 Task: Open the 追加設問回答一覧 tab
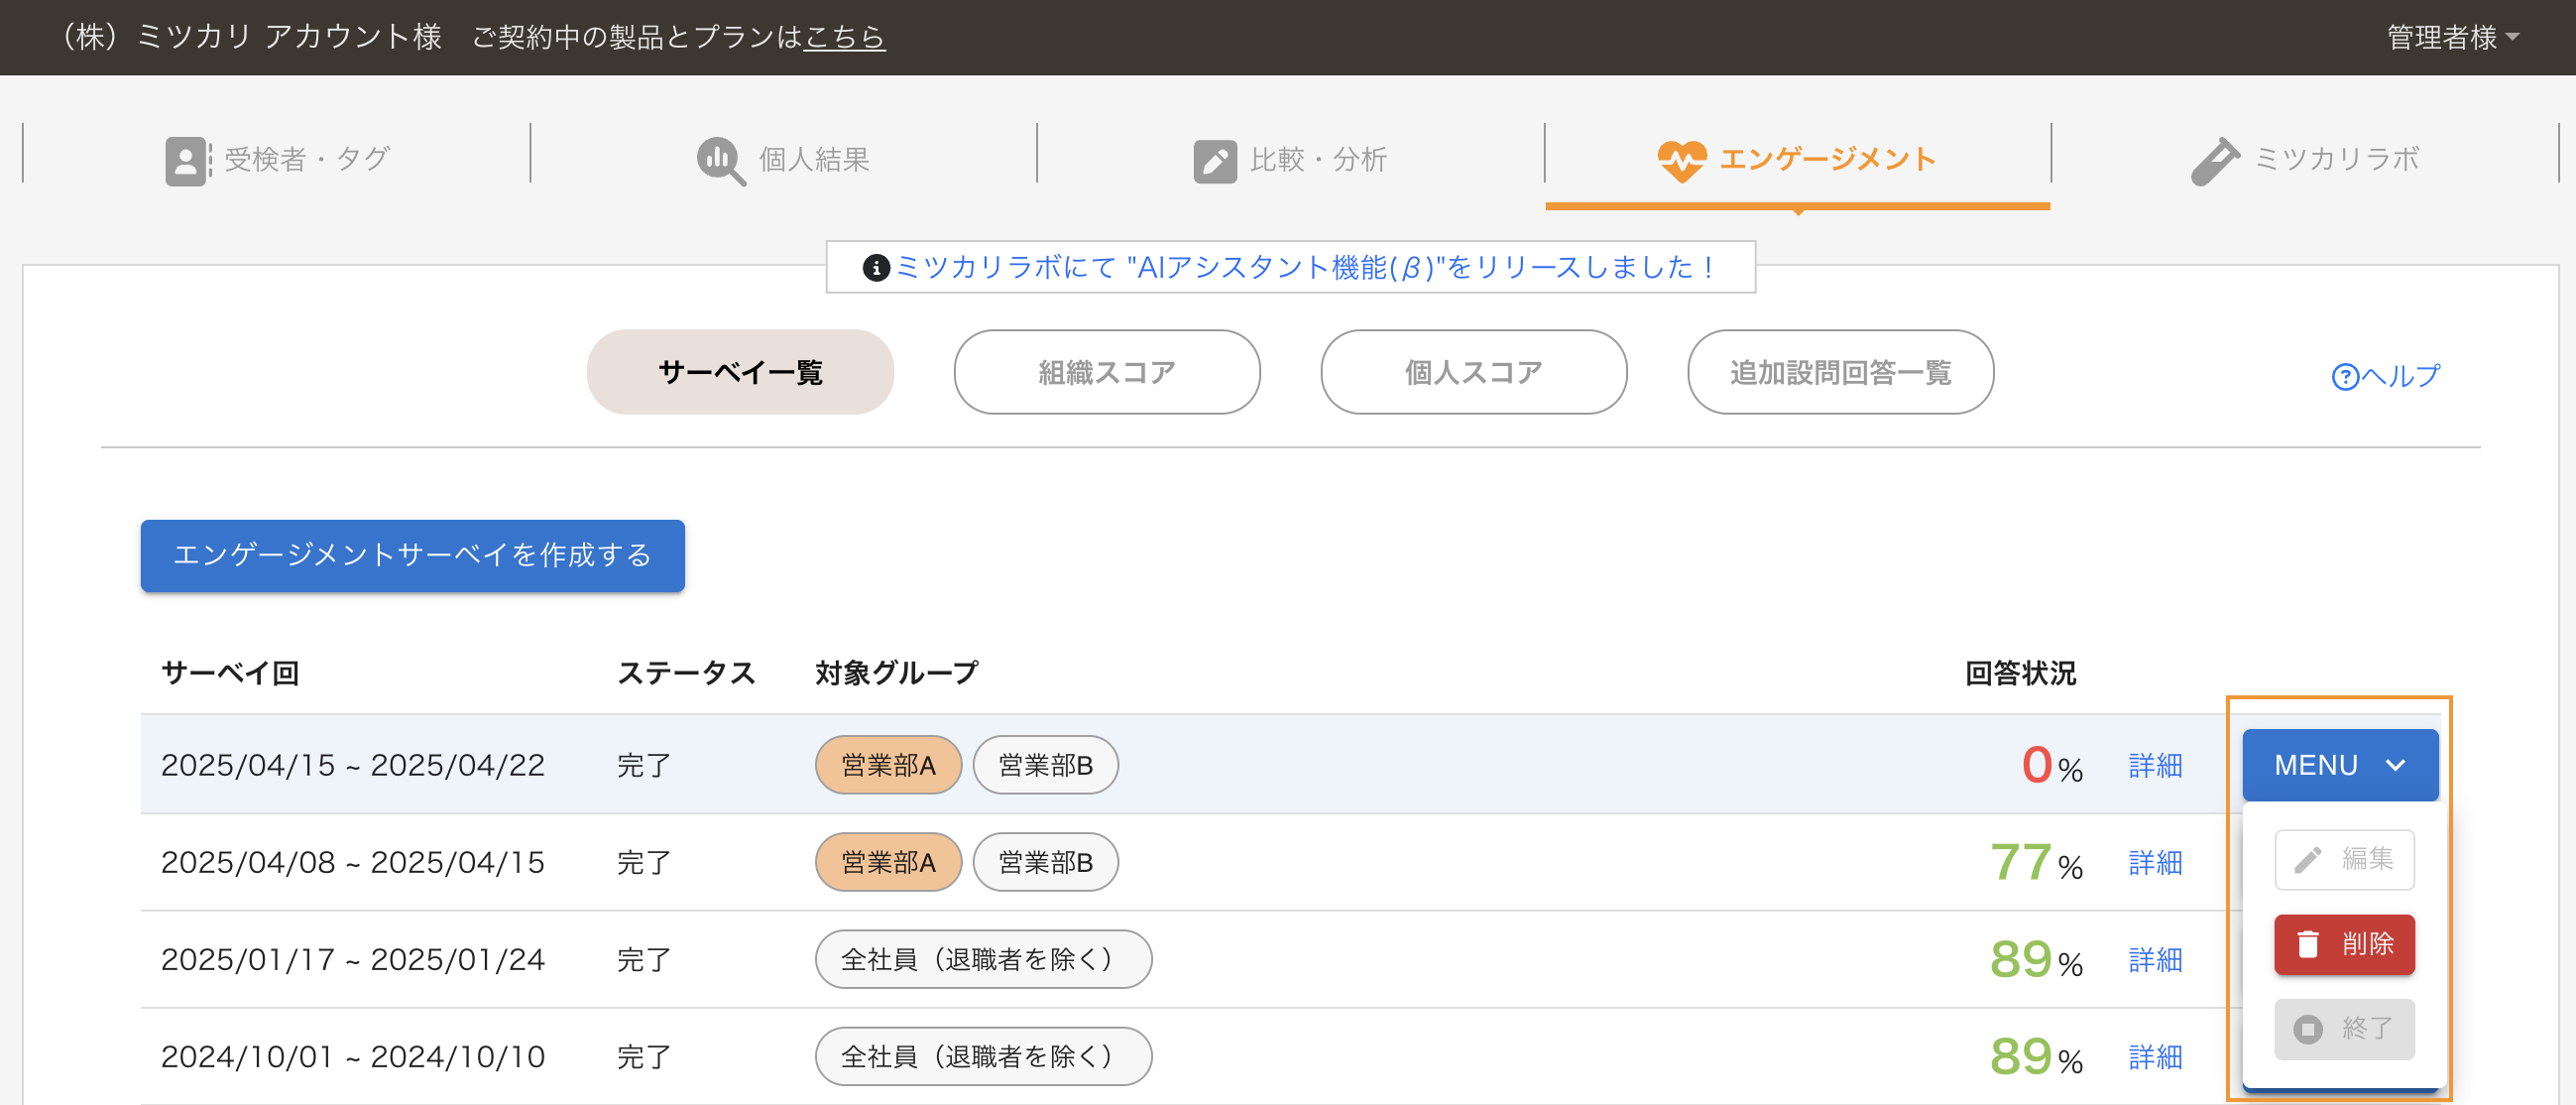tap(1840, 372)
